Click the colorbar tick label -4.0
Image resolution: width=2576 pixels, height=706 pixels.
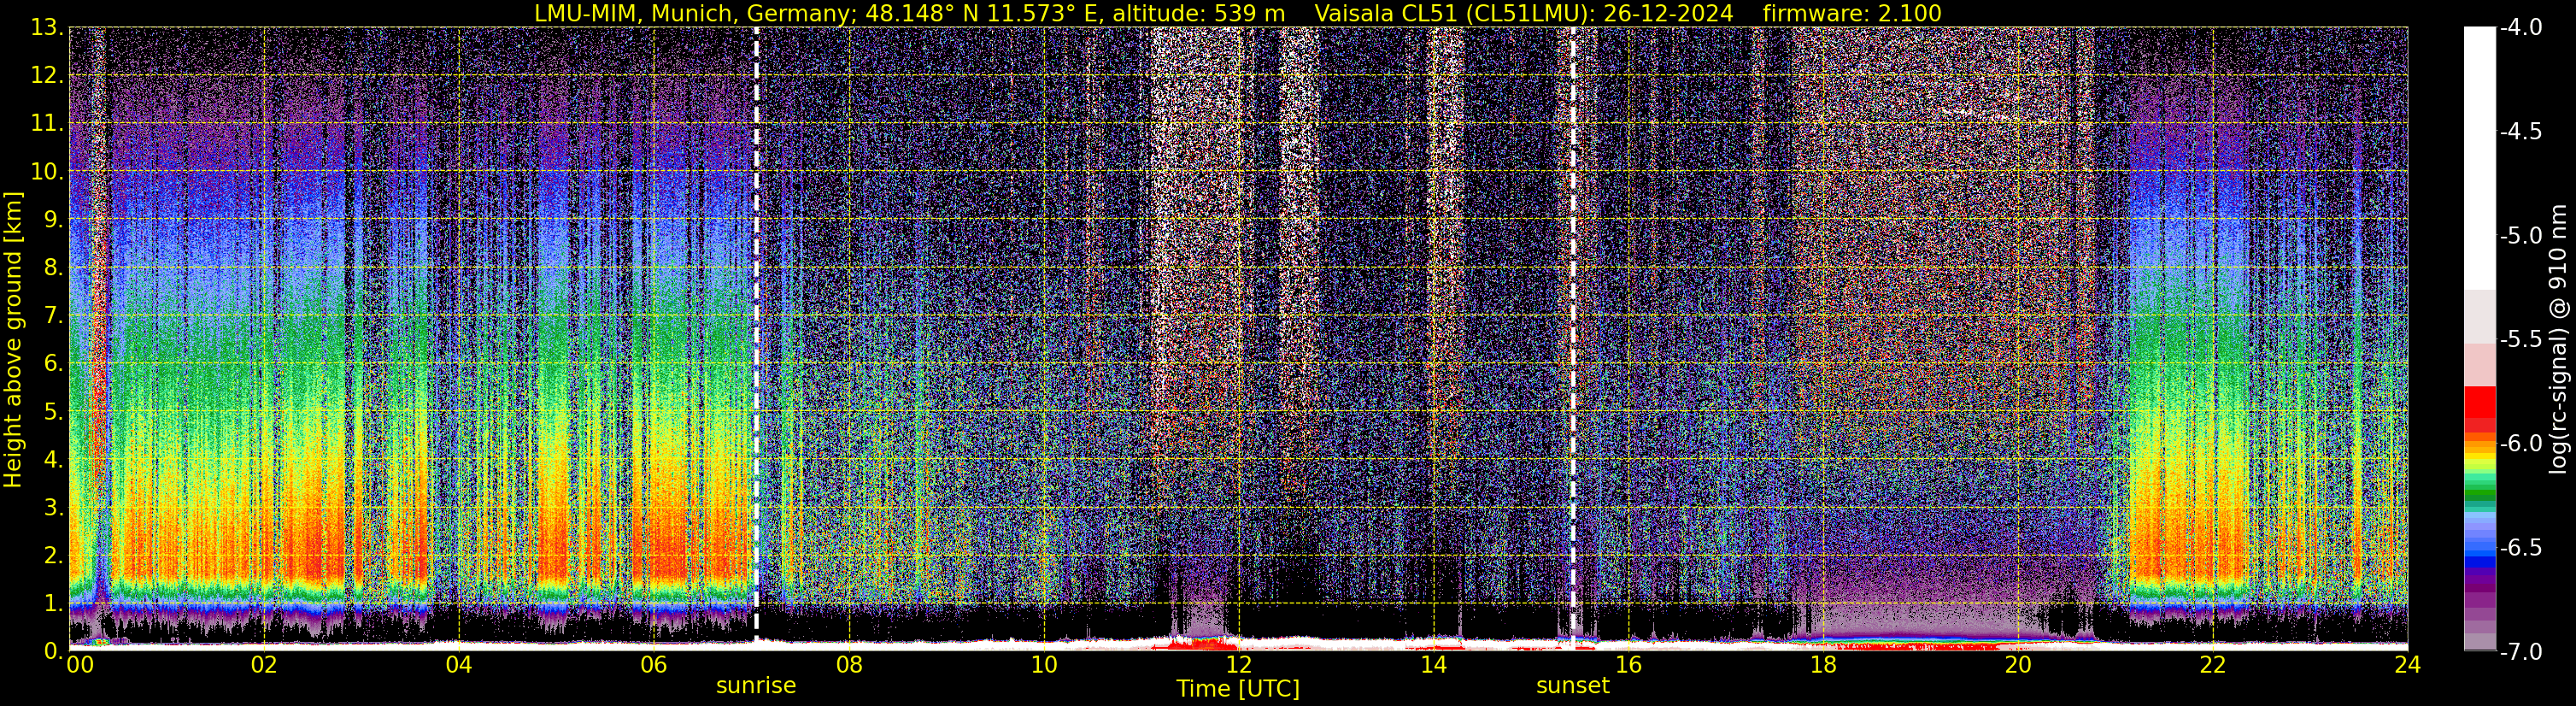tap(2521, 27)
